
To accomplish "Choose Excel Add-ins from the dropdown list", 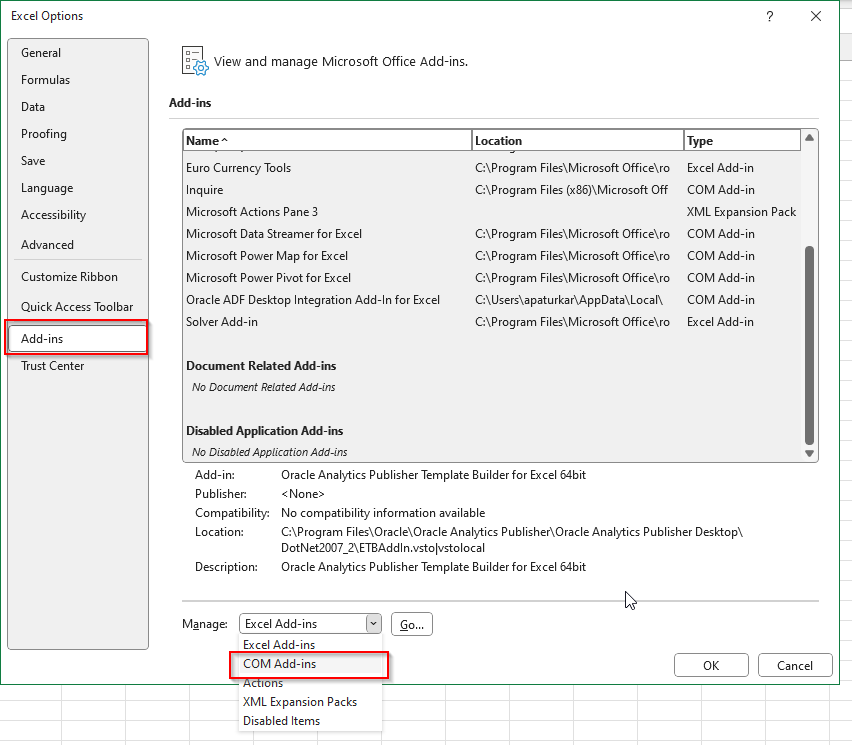I will tap(310, 644).
